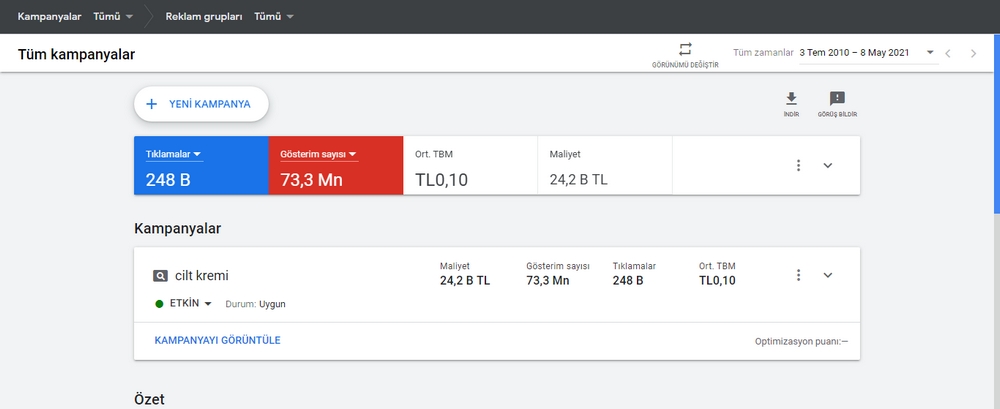Download report via İndir icon
Image resolution: width=1000 pixels, height=409 pixels.
pos(791,98)
